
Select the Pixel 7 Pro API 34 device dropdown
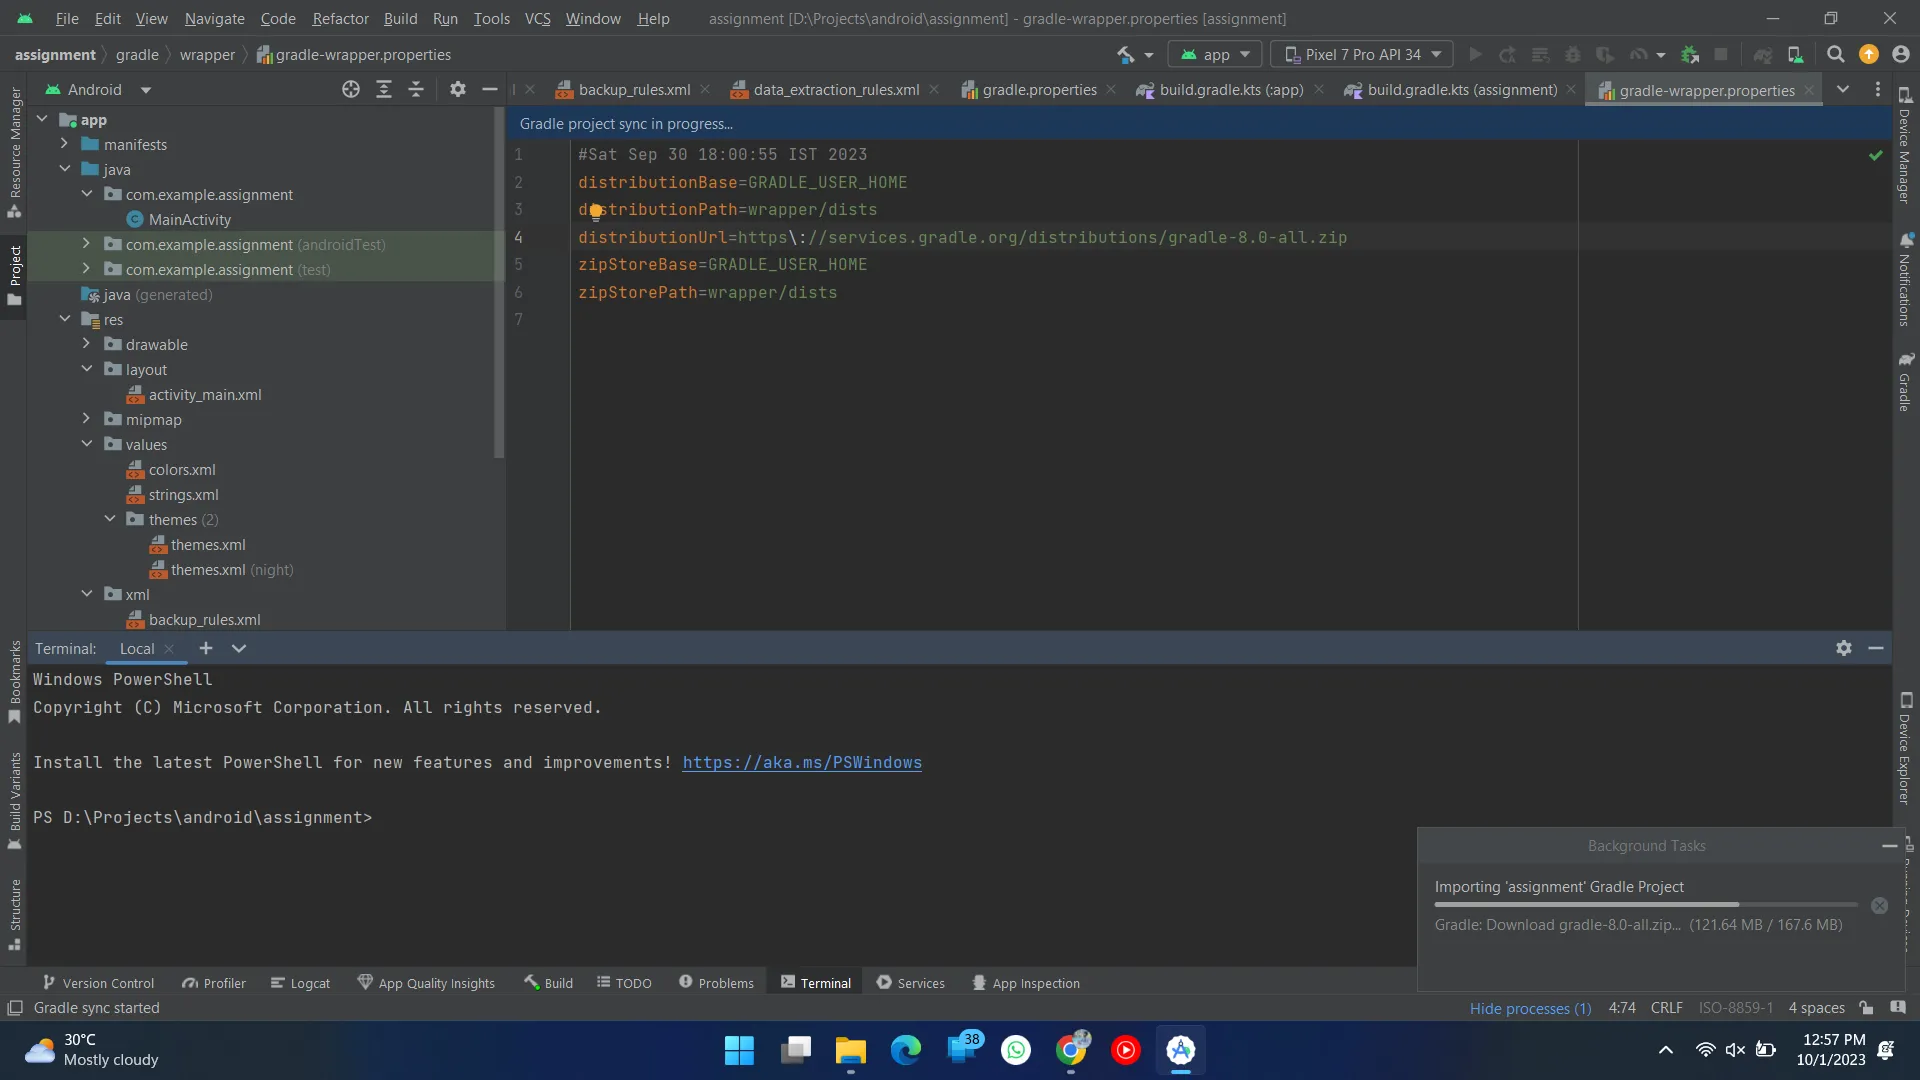pos(1362,54)
